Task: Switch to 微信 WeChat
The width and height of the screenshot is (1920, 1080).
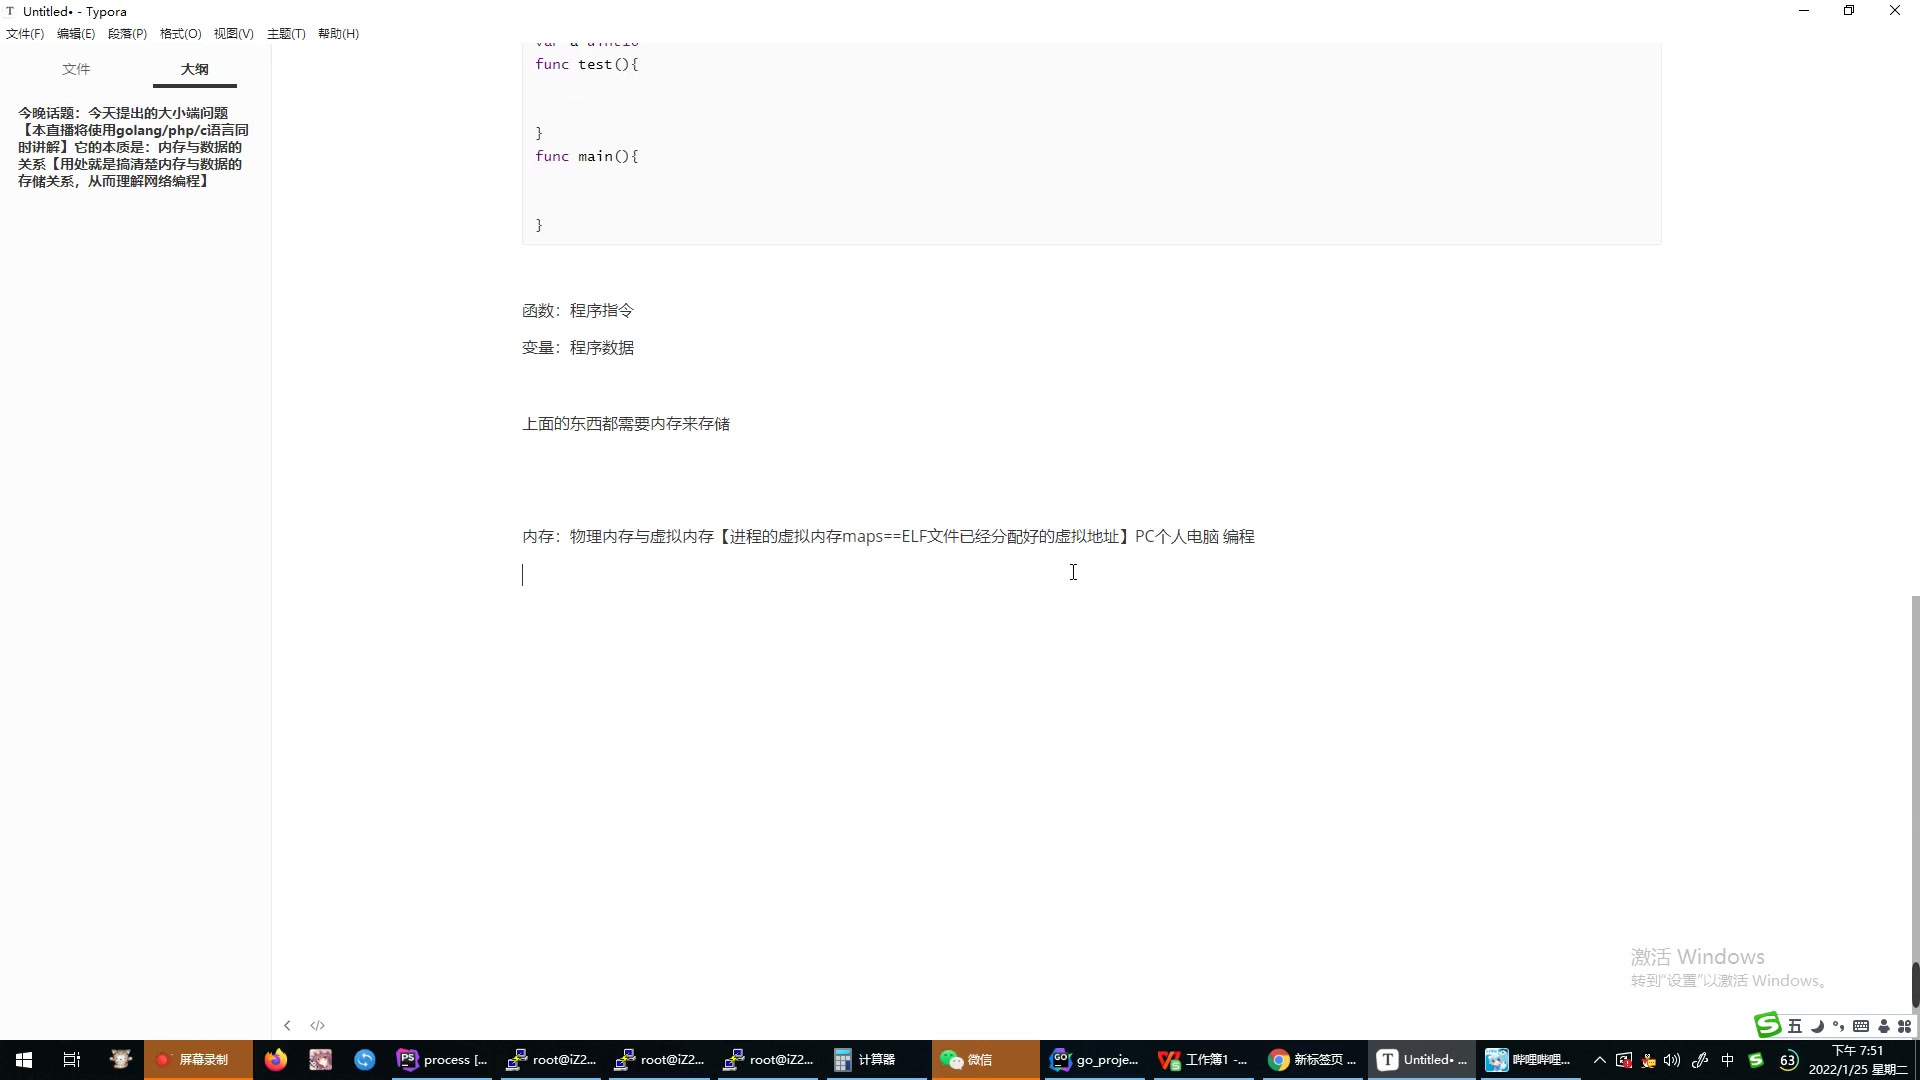Action: pos(986,1060)
